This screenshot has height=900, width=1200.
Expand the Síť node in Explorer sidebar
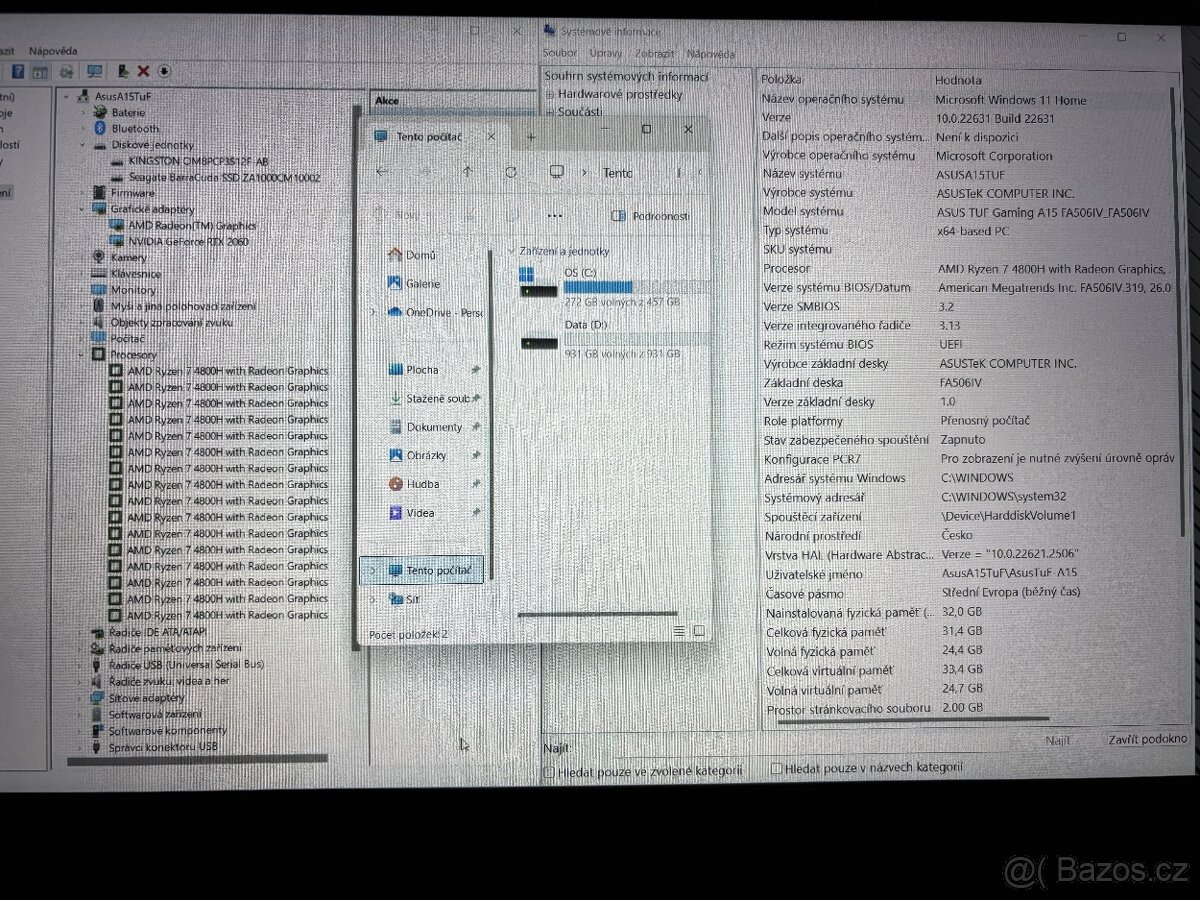[x=372, y=600]
